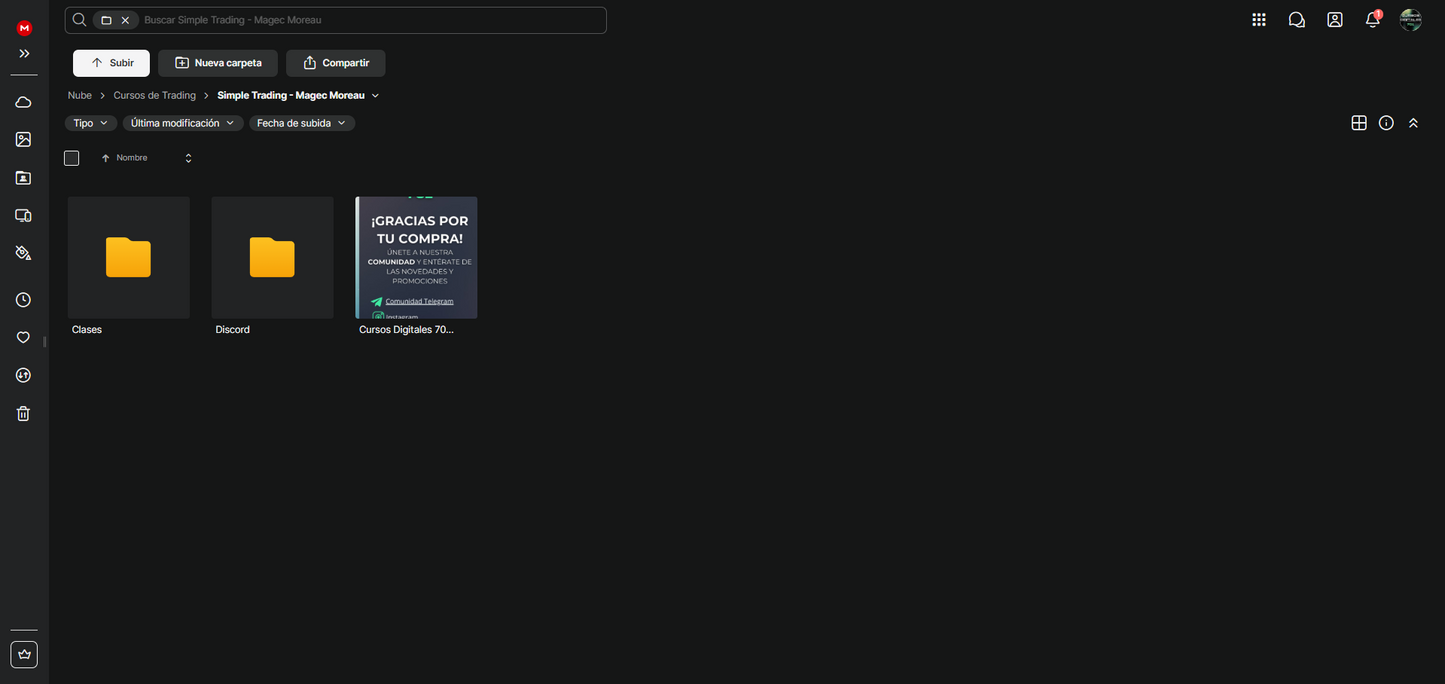Viewport: 1445px width, 684px height.
Task: Open the Recents clock icon
Action: (23, 300)
